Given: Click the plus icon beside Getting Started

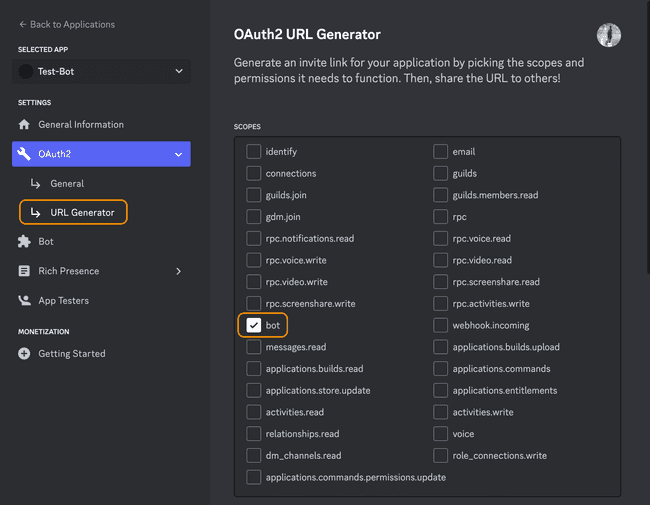Looking at the screenshot, I should click(24, 353).
